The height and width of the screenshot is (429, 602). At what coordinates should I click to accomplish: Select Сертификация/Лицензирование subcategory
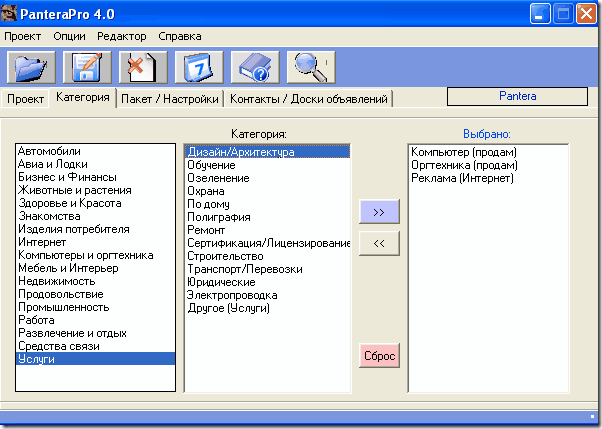click(x=268, y=243)
